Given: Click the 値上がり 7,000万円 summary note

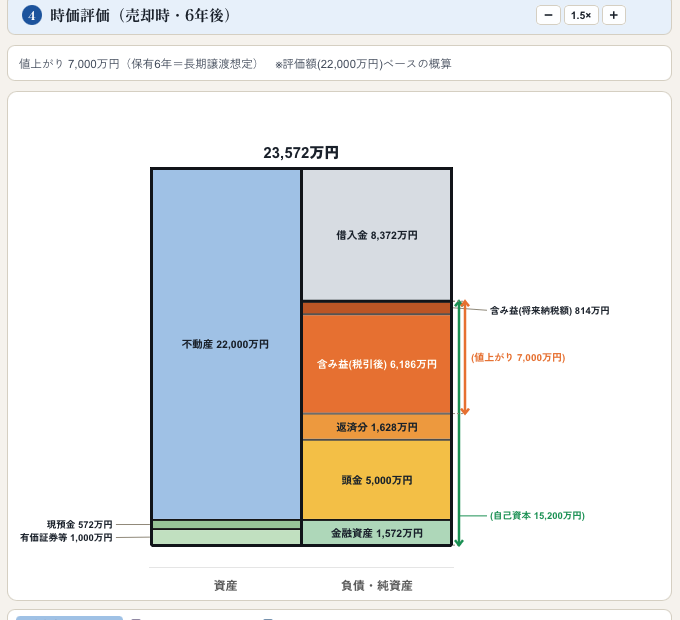Looking at the screenshot, I should pyautogui.click(x=138, y=64).
